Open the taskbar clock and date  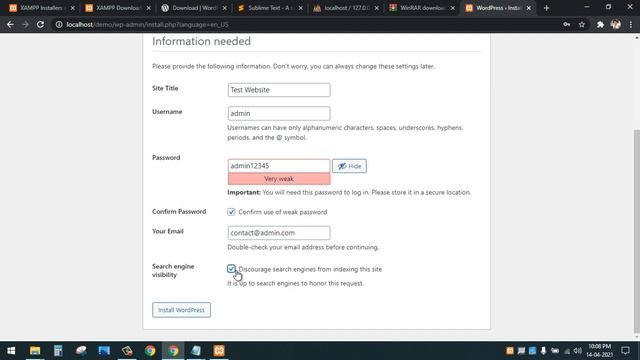tap(599, 351)
